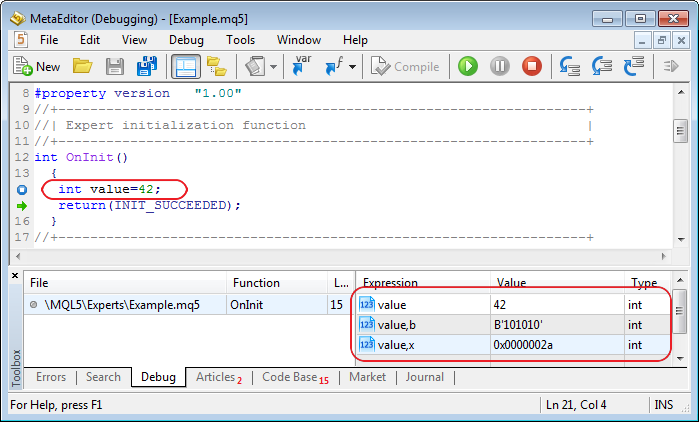
Task: Open the View menu
Action: click(x=134, y=40)
